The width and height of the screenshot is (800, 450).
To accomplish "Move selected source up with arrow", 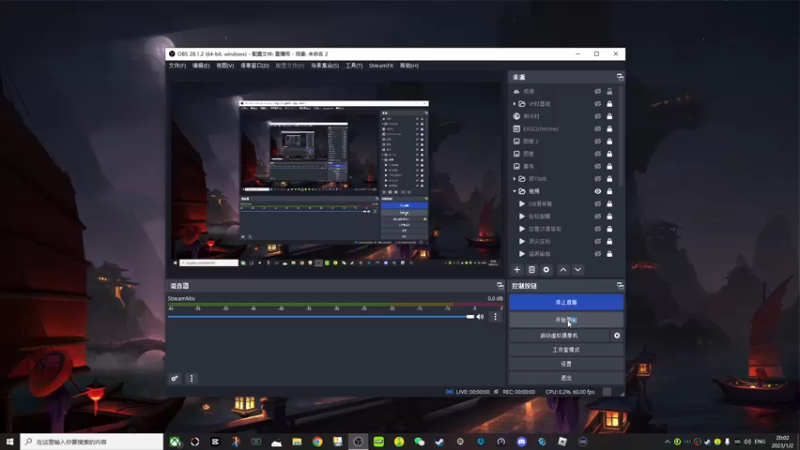I will (x=563, y=269).
